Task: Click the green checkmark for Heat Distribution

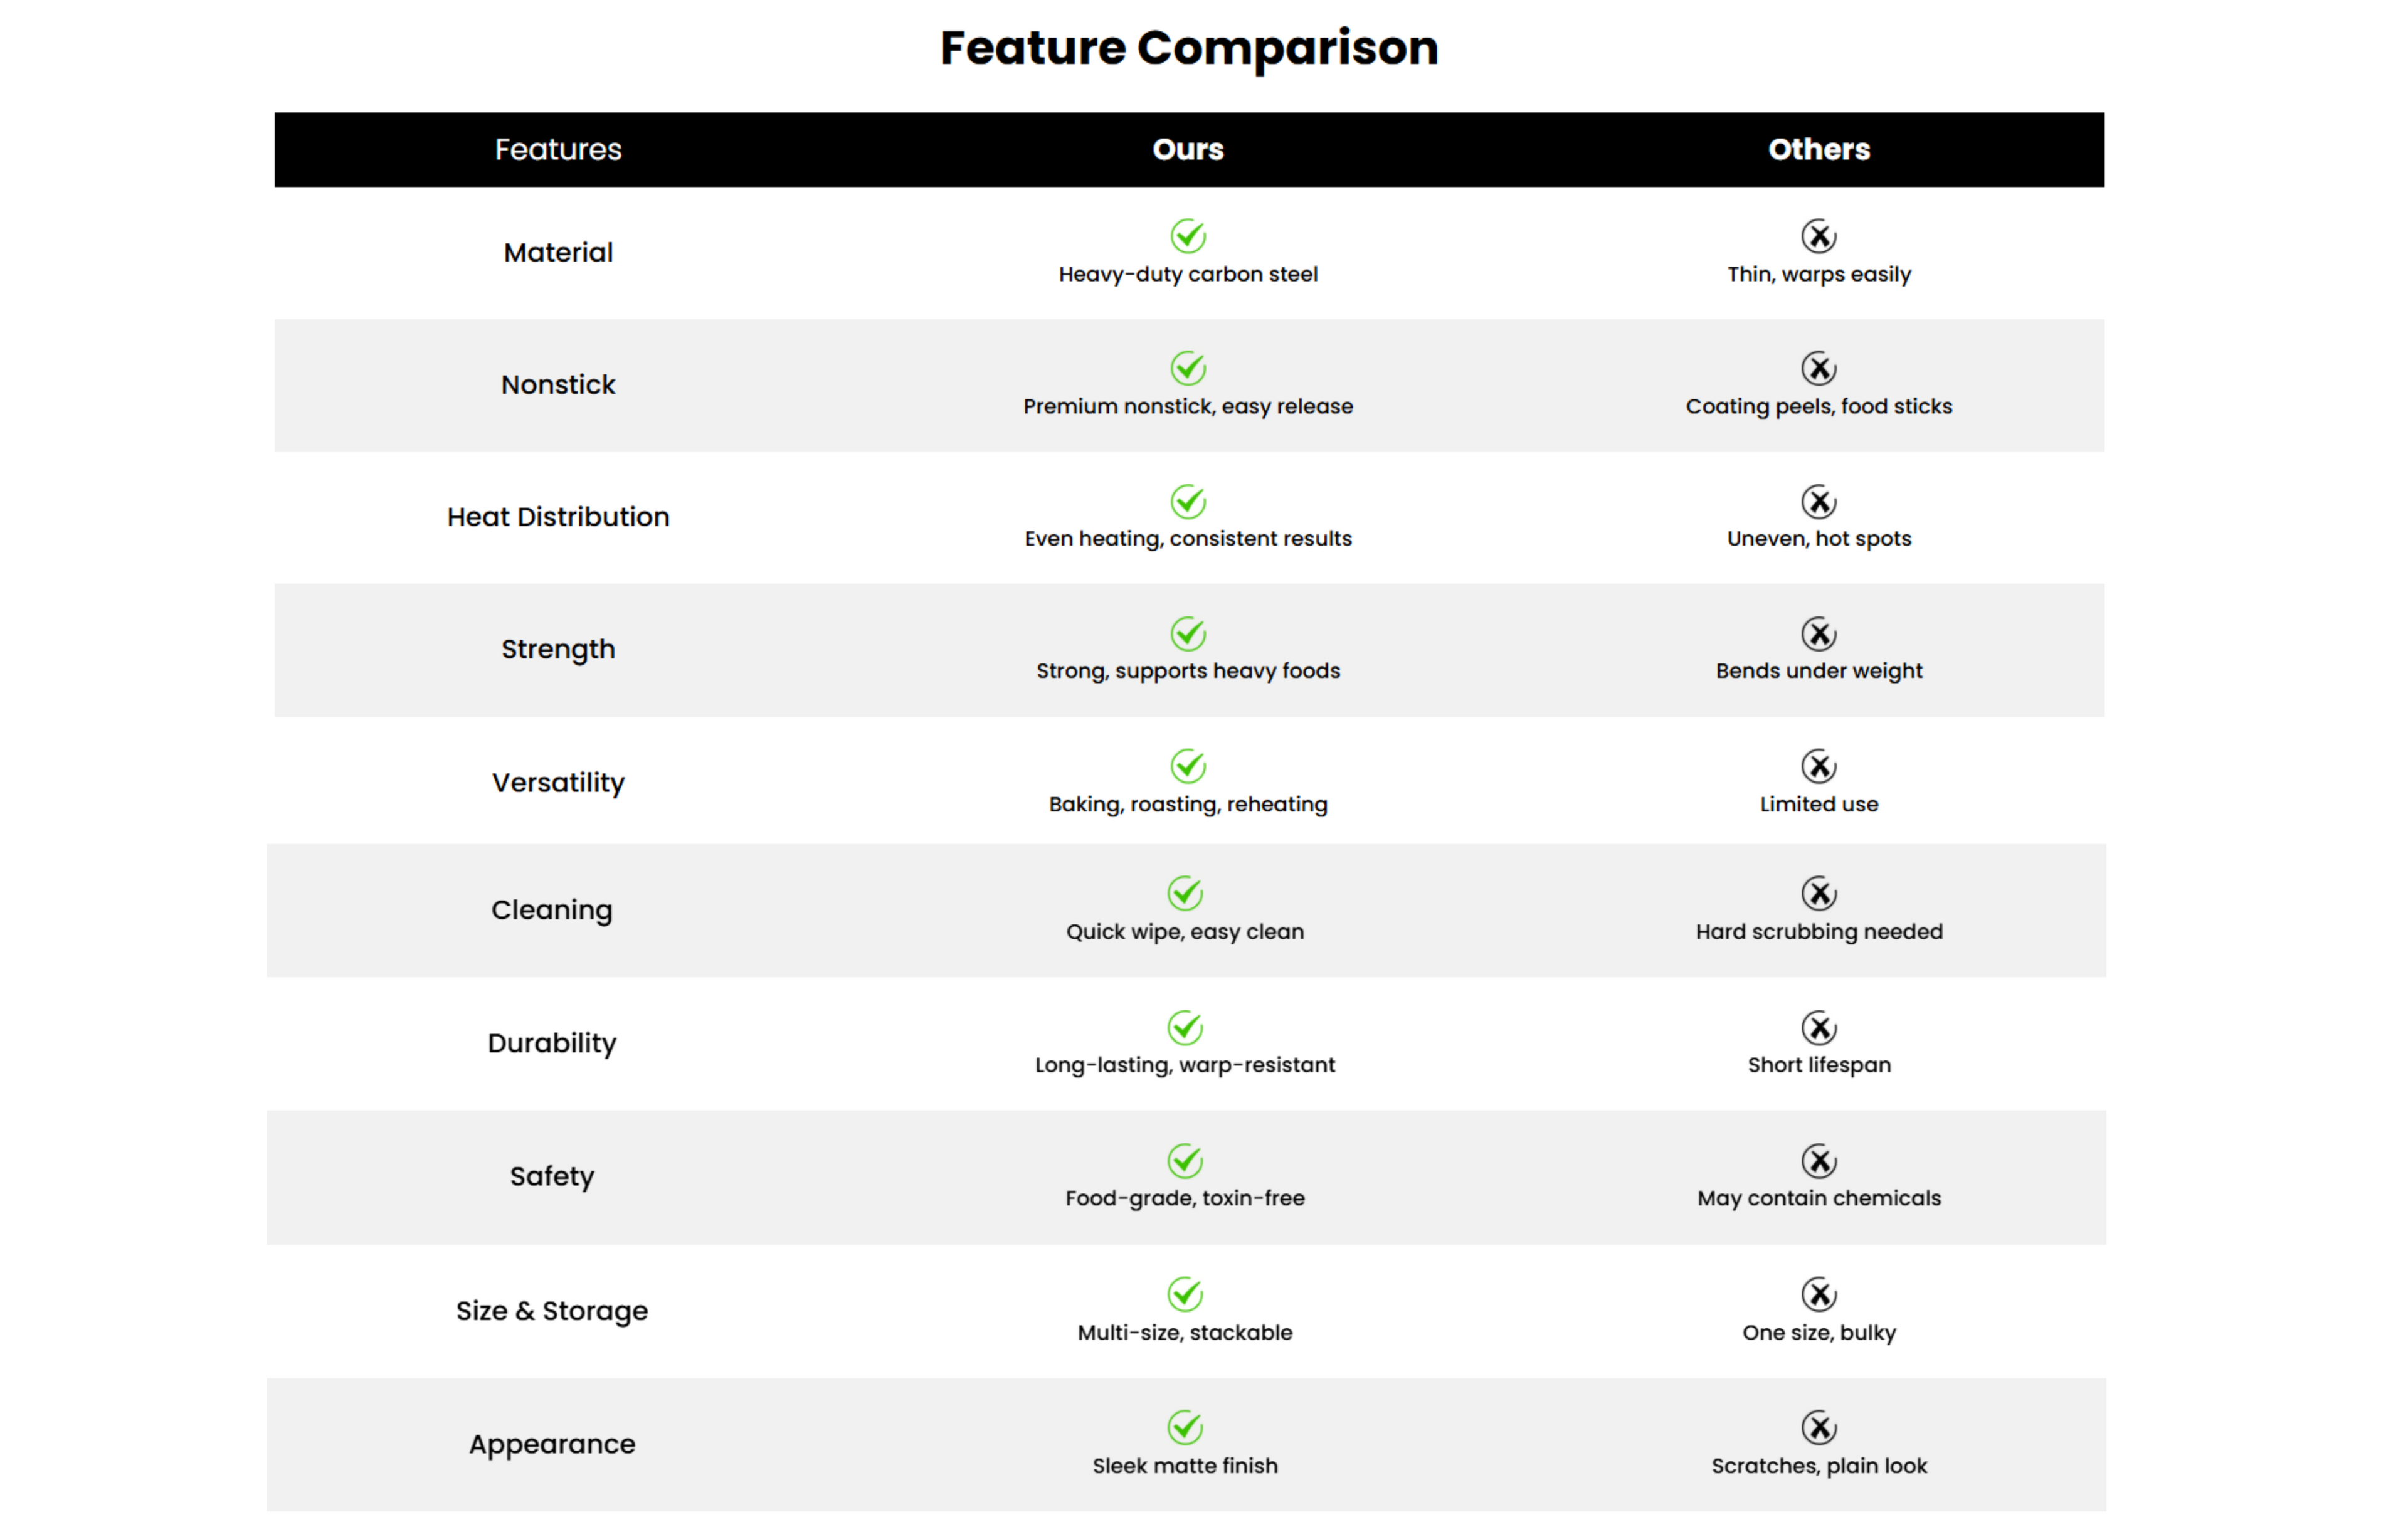Action: [1188, 502]
